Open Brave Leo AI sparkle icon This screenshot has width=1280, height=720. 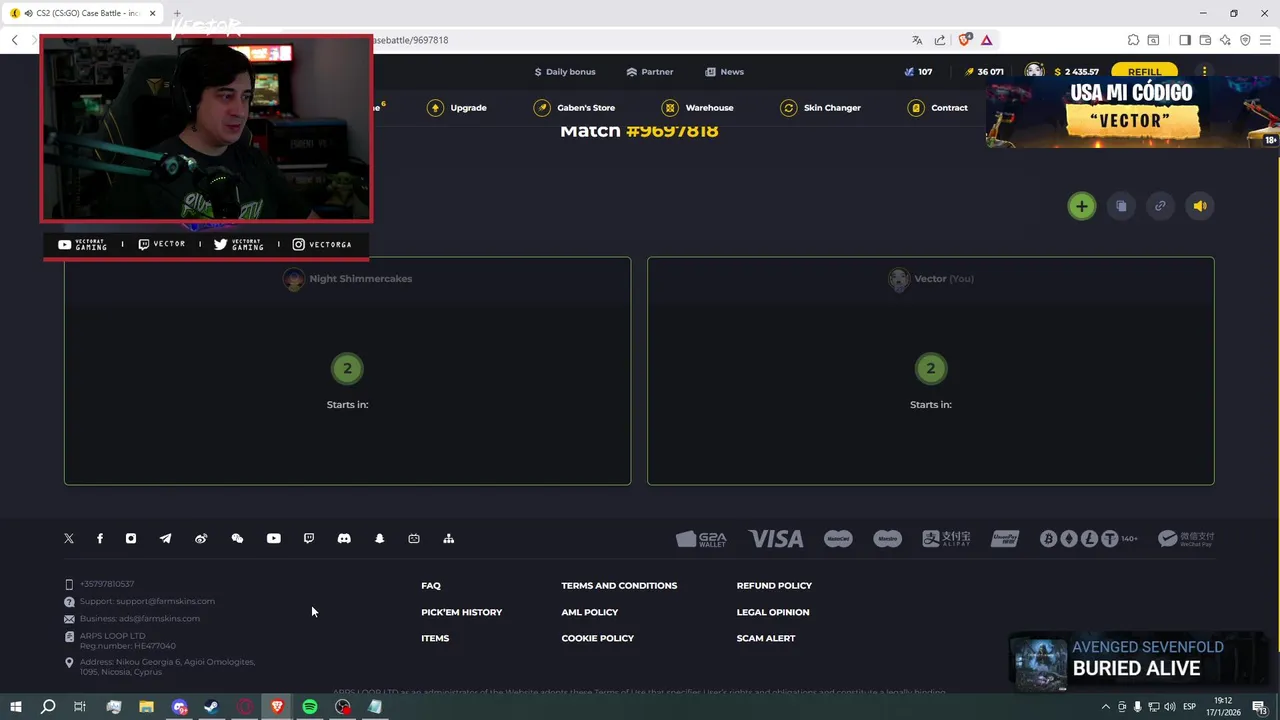point(1225,40)
